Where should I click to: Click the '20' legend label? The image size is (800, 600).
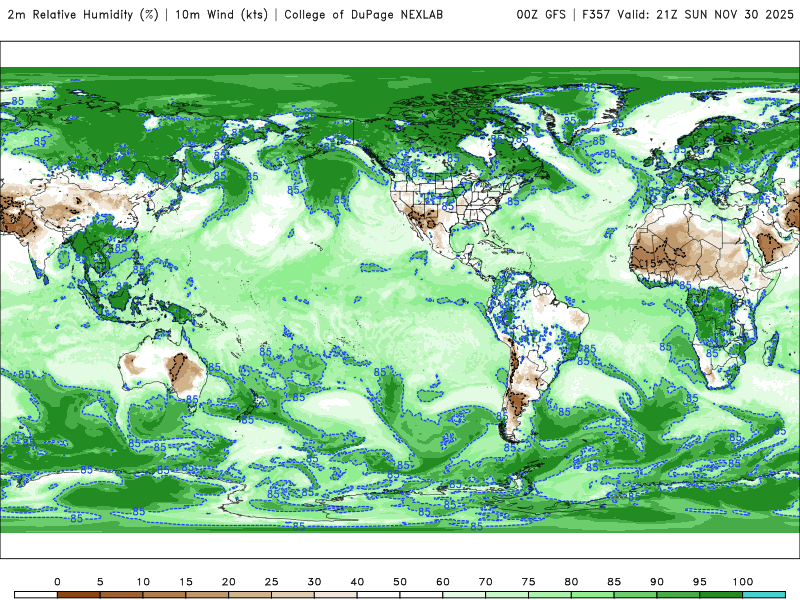(x=229, y=582)
